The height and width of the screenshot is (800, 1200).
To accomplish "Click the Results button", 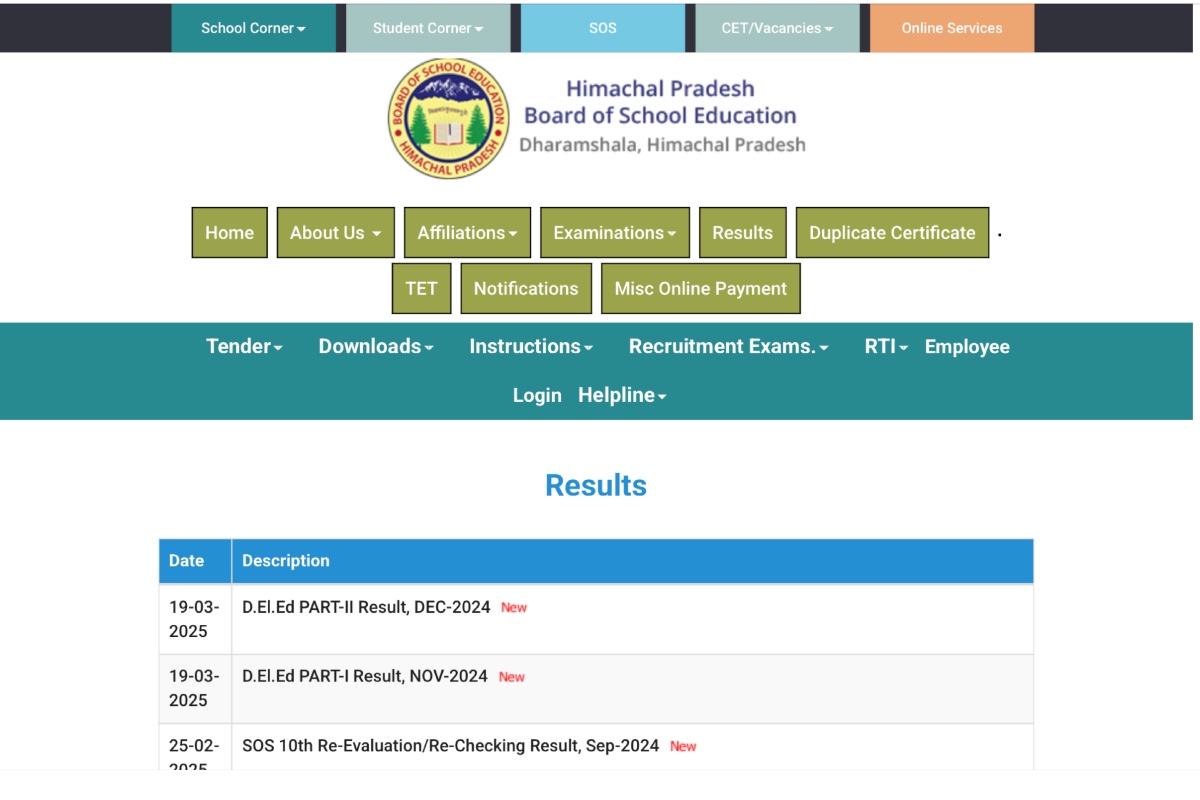I will 743,233.
